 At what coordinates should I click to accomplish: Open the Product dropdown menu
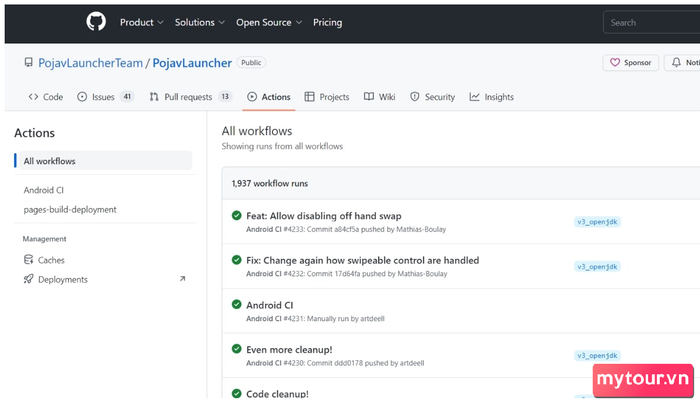[x=142, y=22]
